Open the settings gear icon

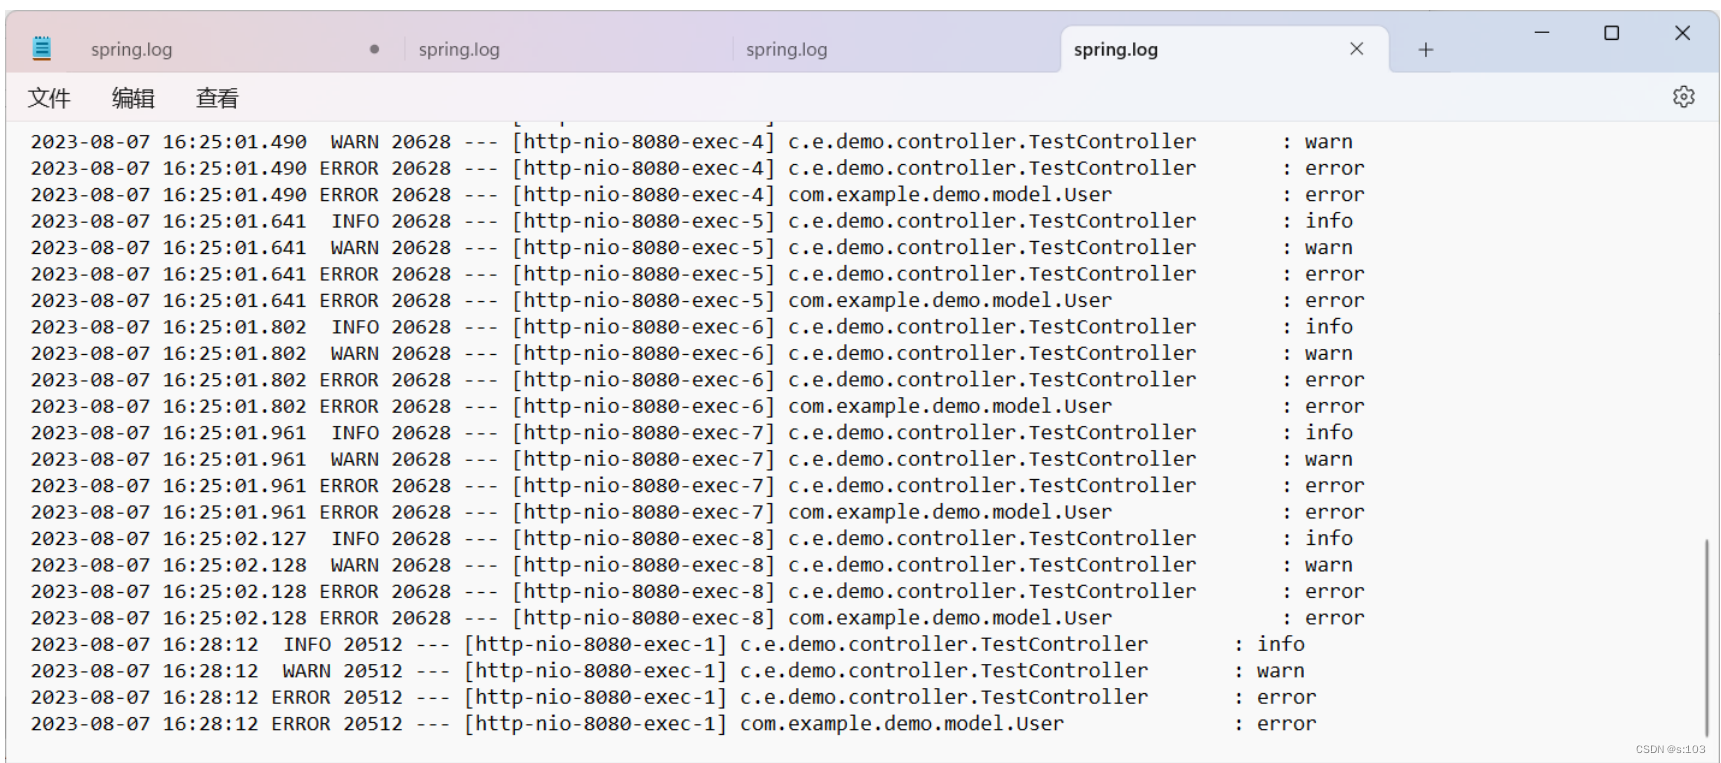[x=1684, y=97]
